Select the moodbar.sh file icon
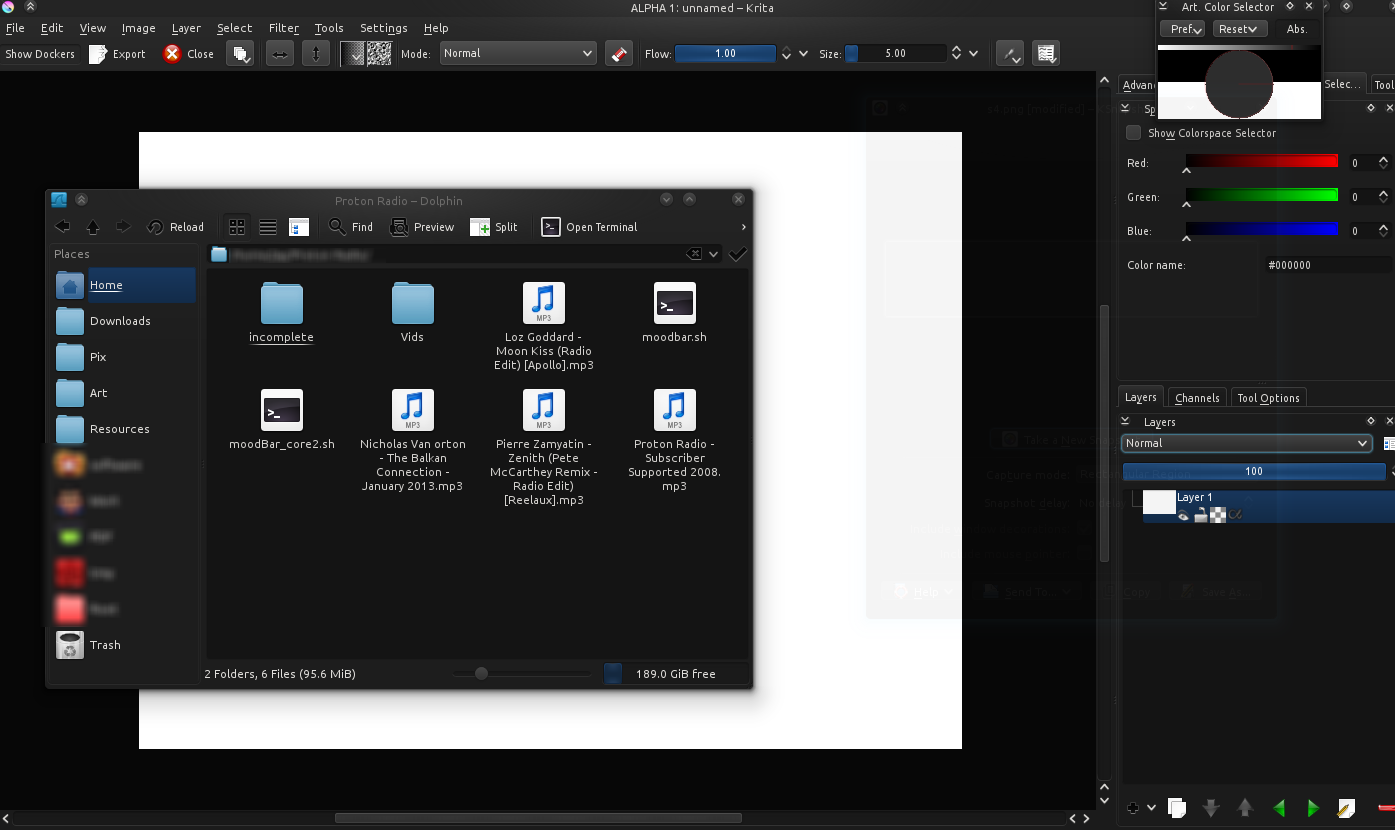The height and width of the screenshot is (830, 1395). pos(674,303)
